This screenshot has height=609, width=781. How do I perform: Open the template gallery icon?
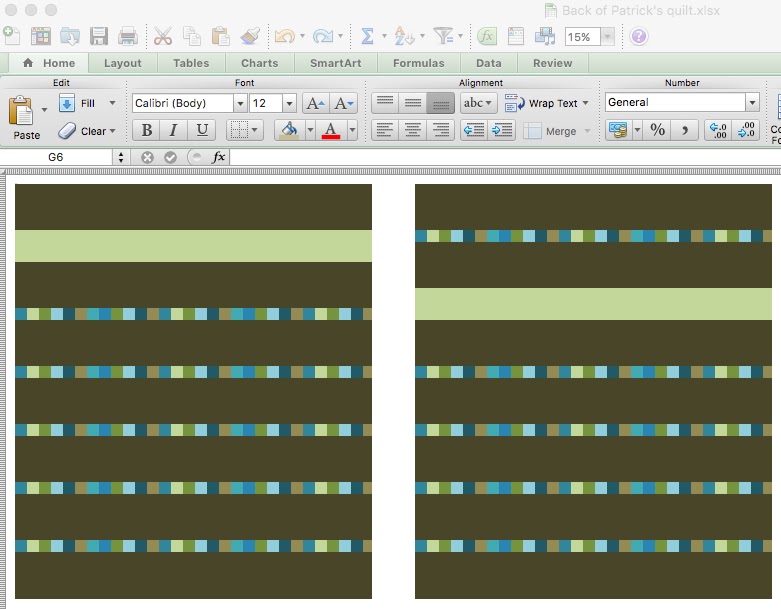(x=41, y=36)
